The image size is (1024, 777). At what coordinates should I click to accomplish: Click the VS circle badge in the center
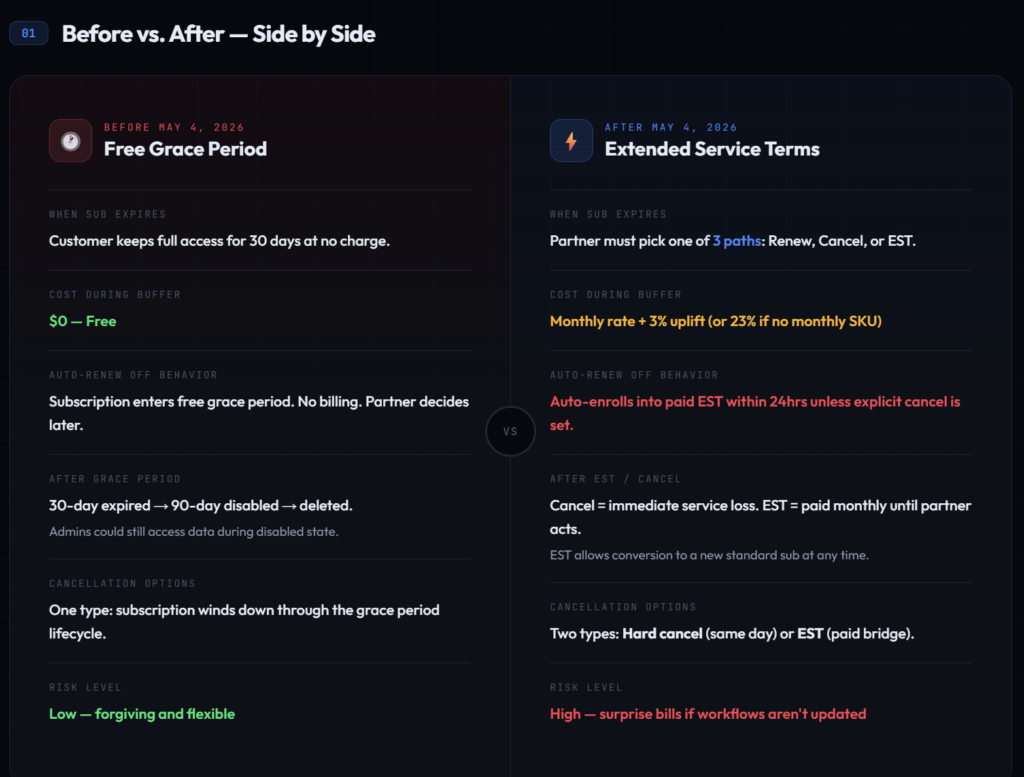point(510,431)
